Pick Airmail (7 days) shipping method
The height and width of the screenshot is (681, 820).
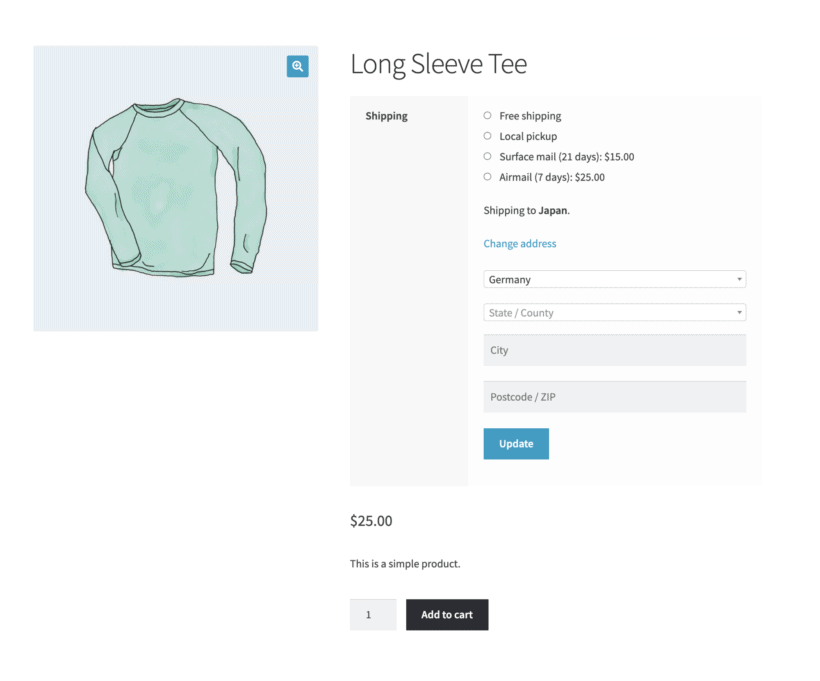(488, 177)
